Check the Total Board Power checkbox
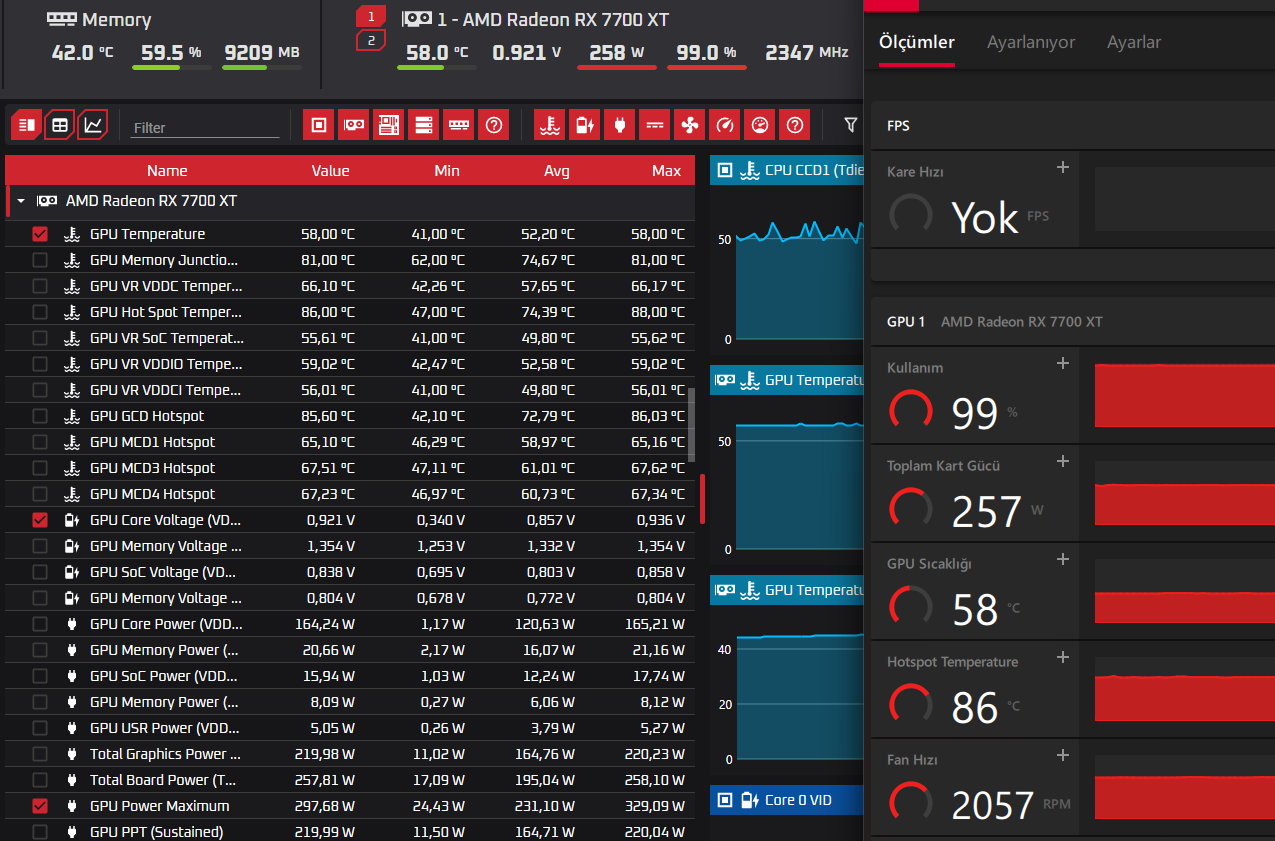Screen dimensions: 1275x841 (40, 780)
